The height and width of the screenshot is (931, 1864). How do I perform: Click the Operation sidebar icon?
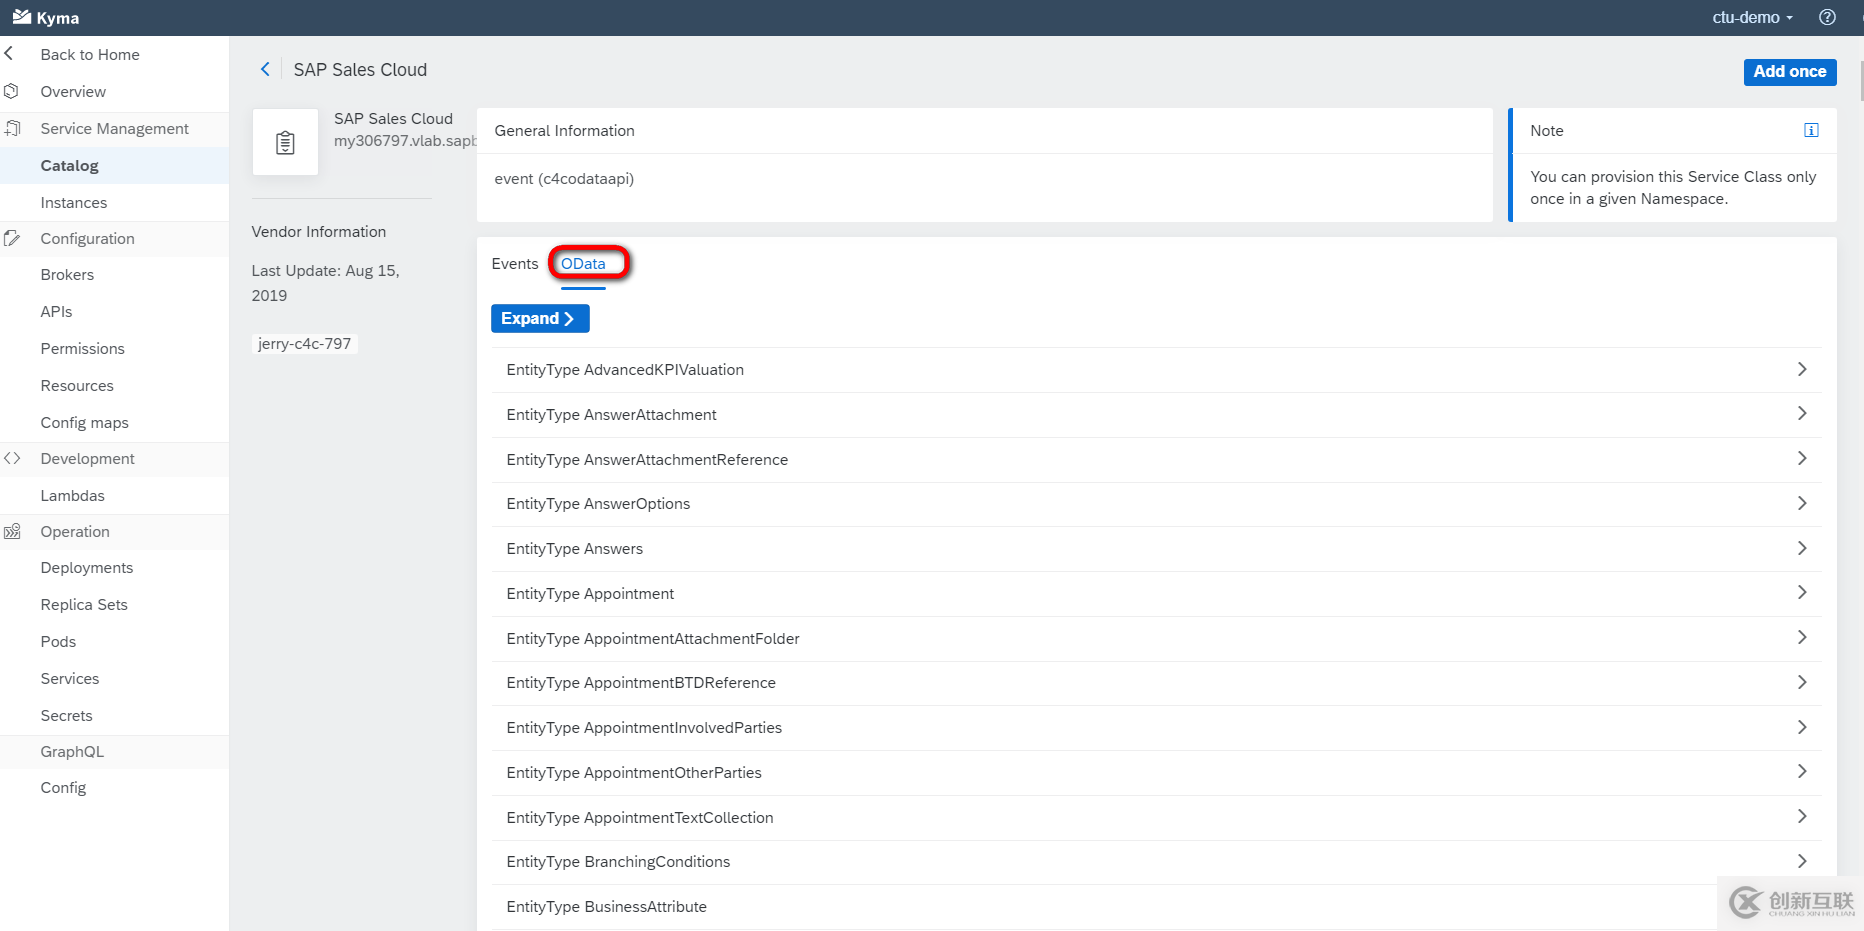coord(12,531)
